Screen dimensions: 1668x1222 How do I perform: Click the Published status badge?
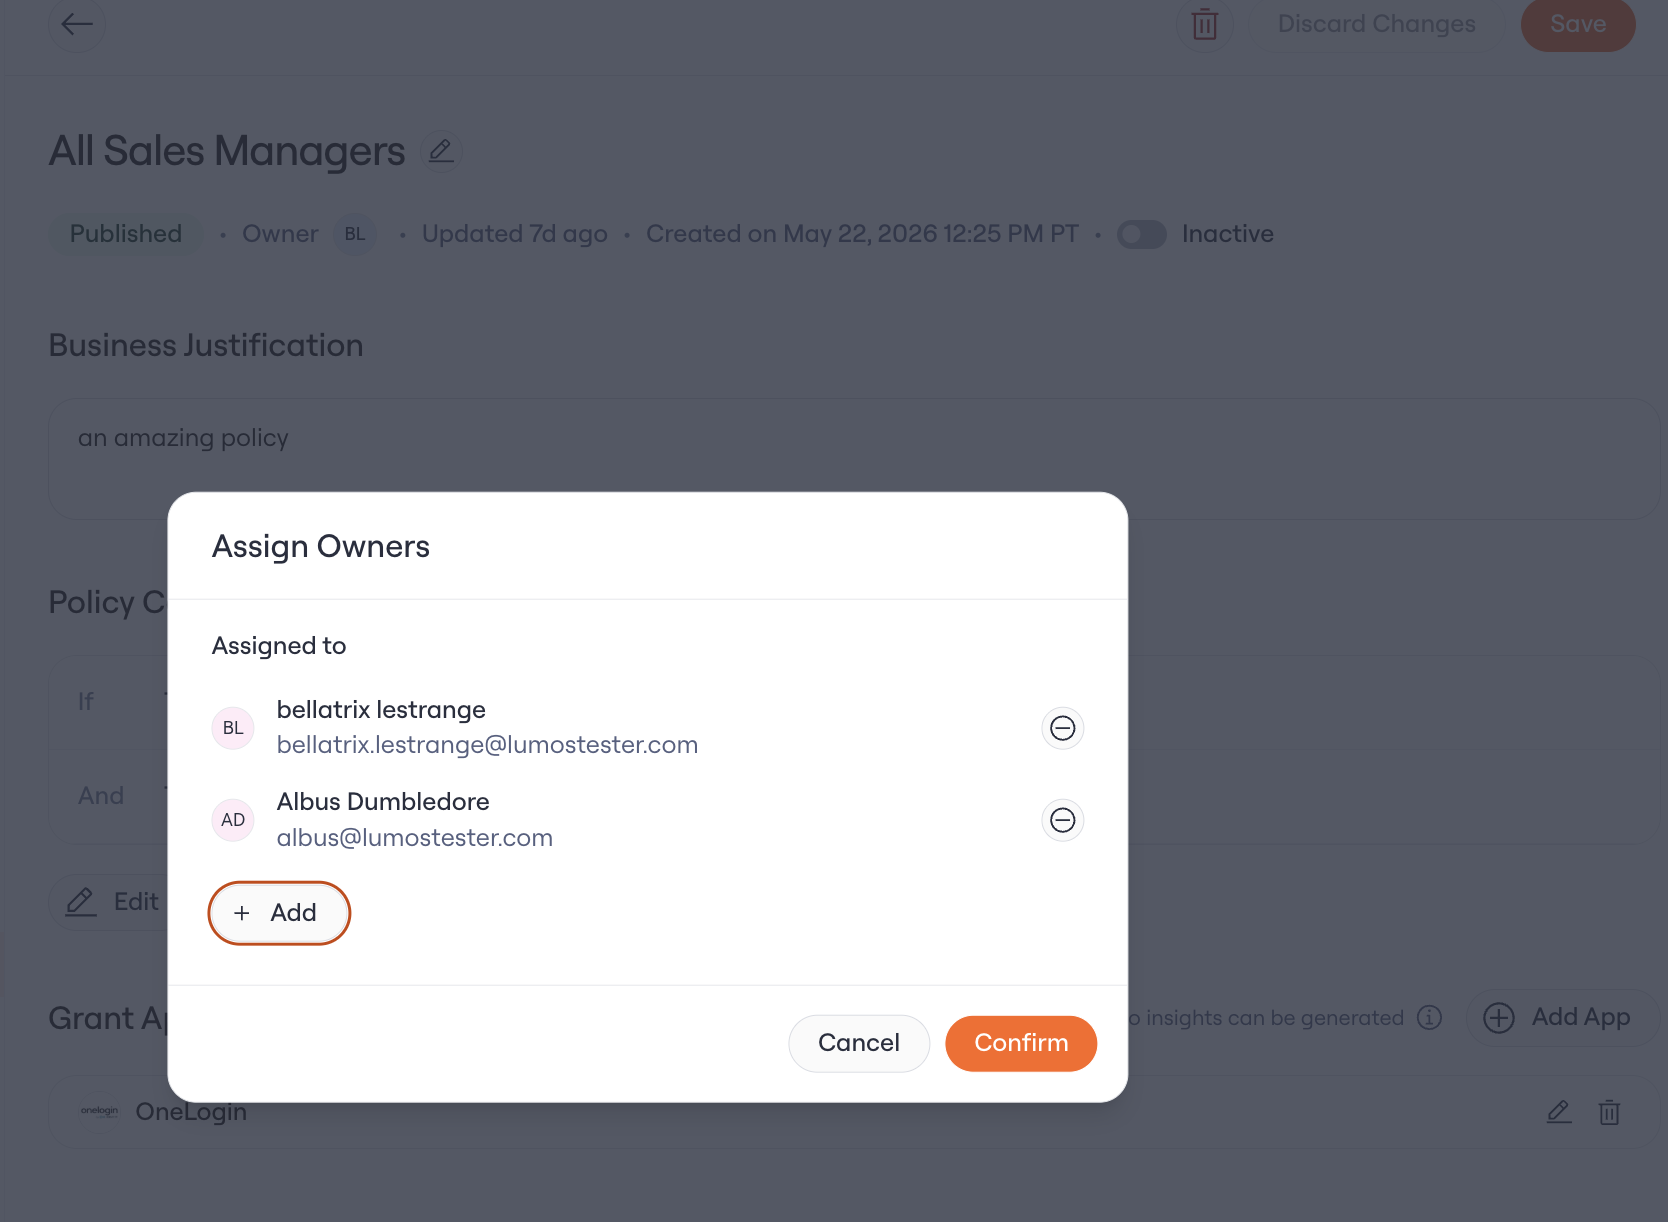point(126,234)
